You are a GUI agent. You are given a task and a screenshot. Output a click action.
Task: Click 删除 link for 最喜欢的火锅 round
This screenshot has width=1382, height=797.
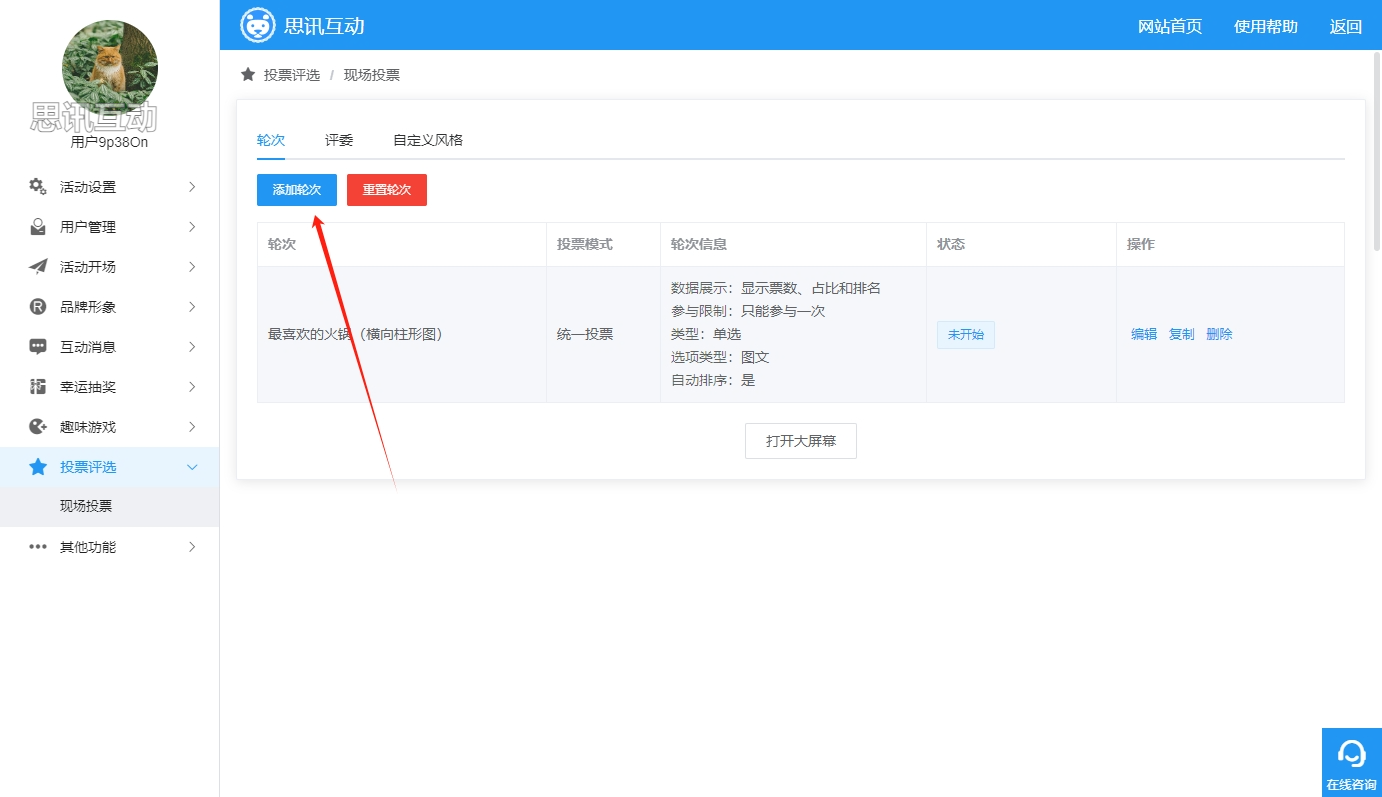pos(1219,334)
